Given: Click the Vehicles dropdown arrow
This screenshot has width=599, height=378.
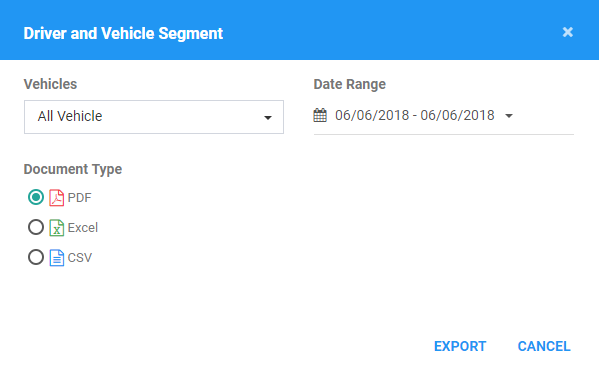Looking at the screenshot, I should 268,118.
